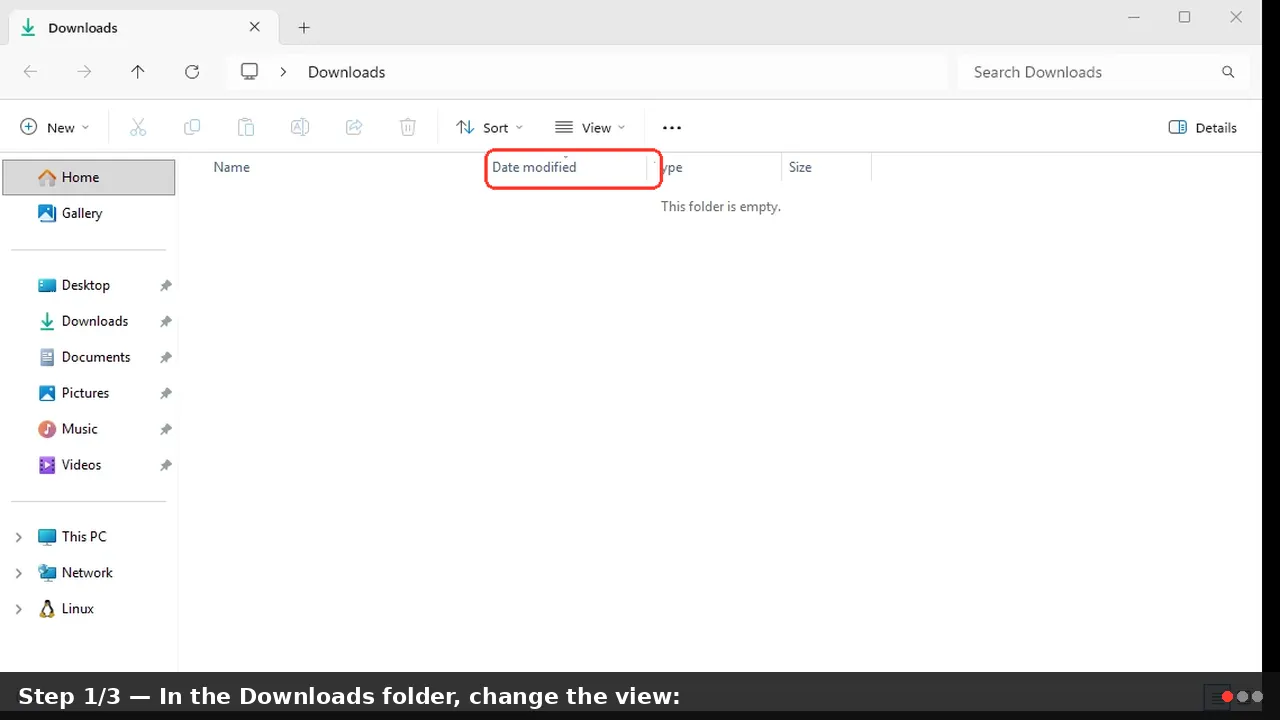Add a new tab with plus button
Viewport: 1280px width, 720px height.
point(304,28)
